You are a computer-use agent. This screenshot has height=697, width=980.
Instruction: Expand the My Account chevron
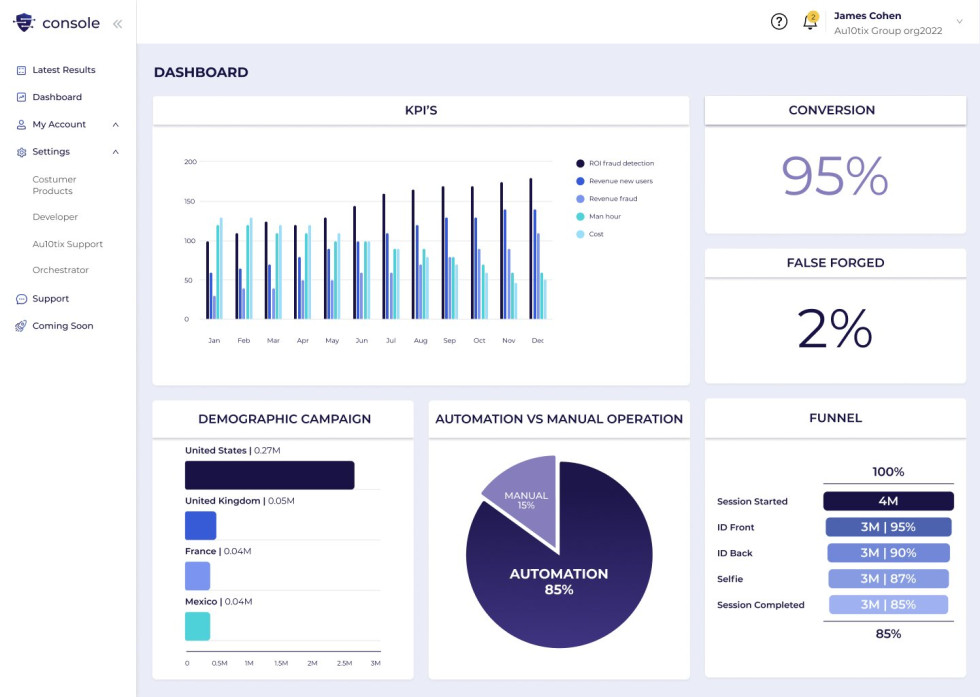[x=116, y=125]
